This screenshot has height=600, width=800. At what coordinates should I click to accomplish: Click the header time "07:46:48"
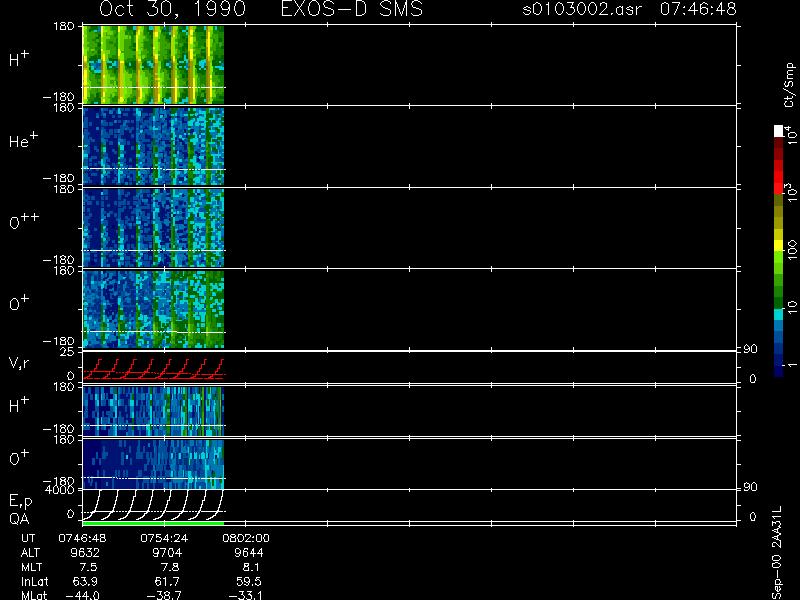coord(698,9)
